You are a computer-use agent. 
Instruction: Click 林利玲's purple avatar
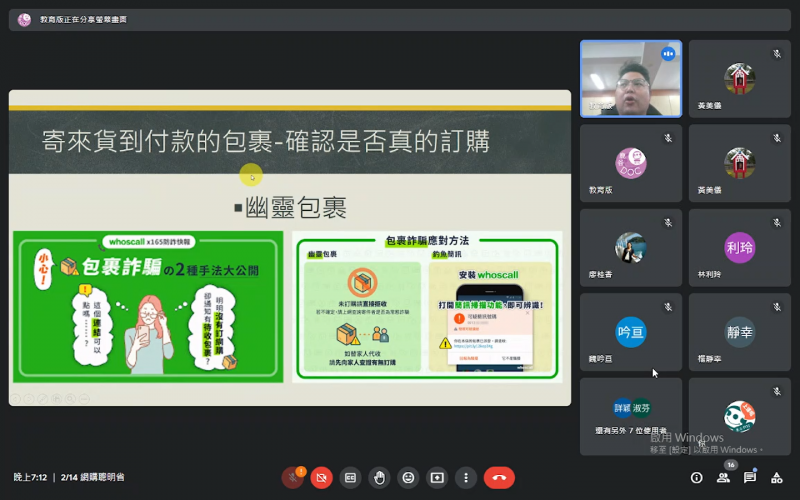point(739,247)
